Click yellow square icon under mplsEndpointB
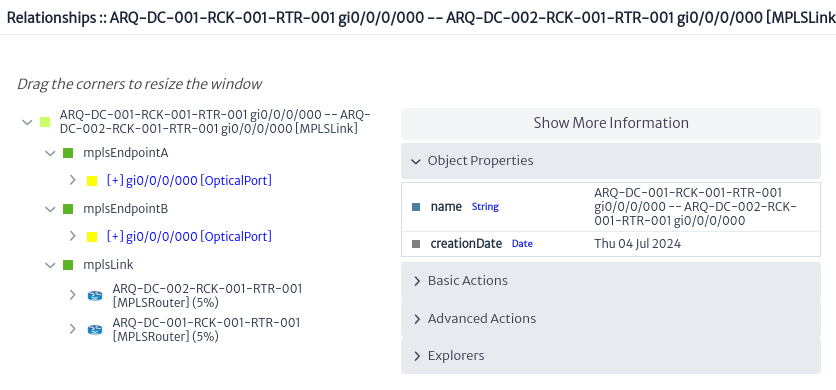The image size is (836, 390). (92, 237)
